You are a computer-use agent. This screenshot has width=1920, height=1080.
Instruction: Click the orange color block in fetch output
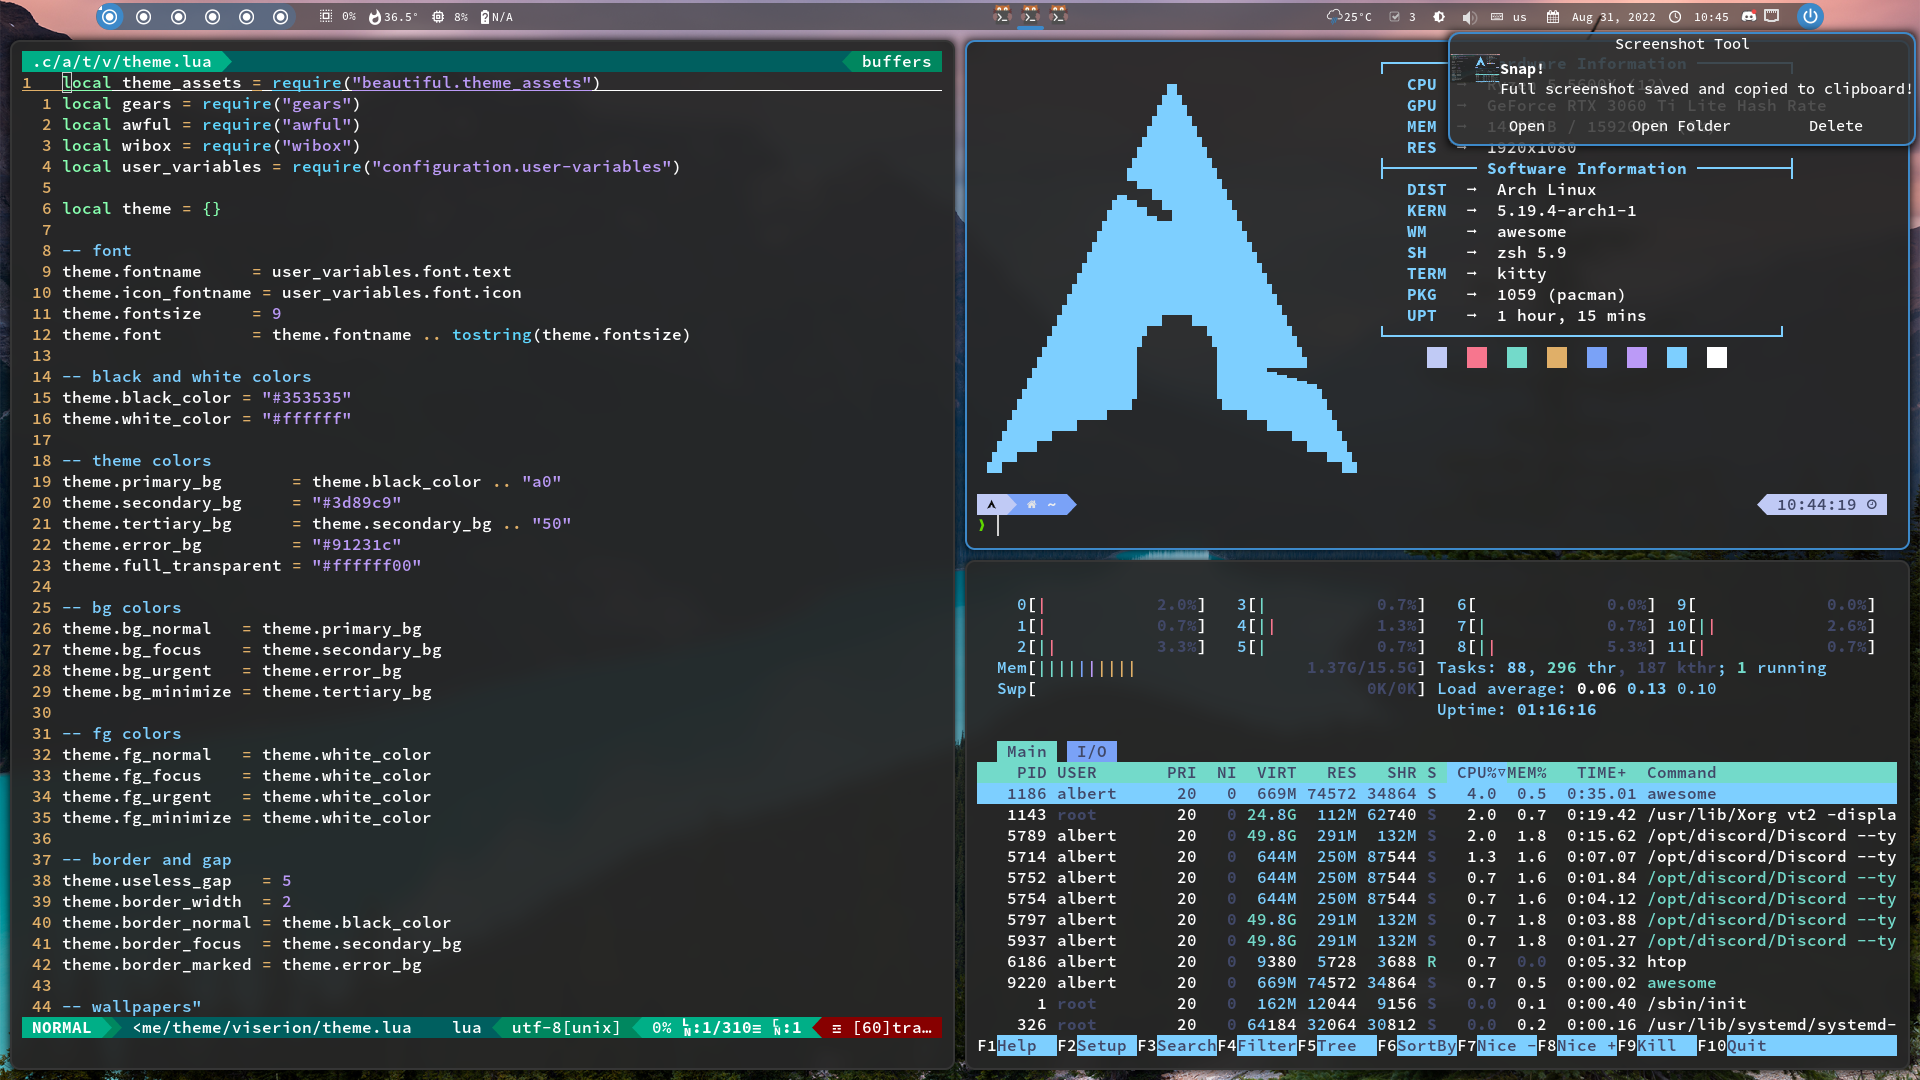(x=1556, y=357)
